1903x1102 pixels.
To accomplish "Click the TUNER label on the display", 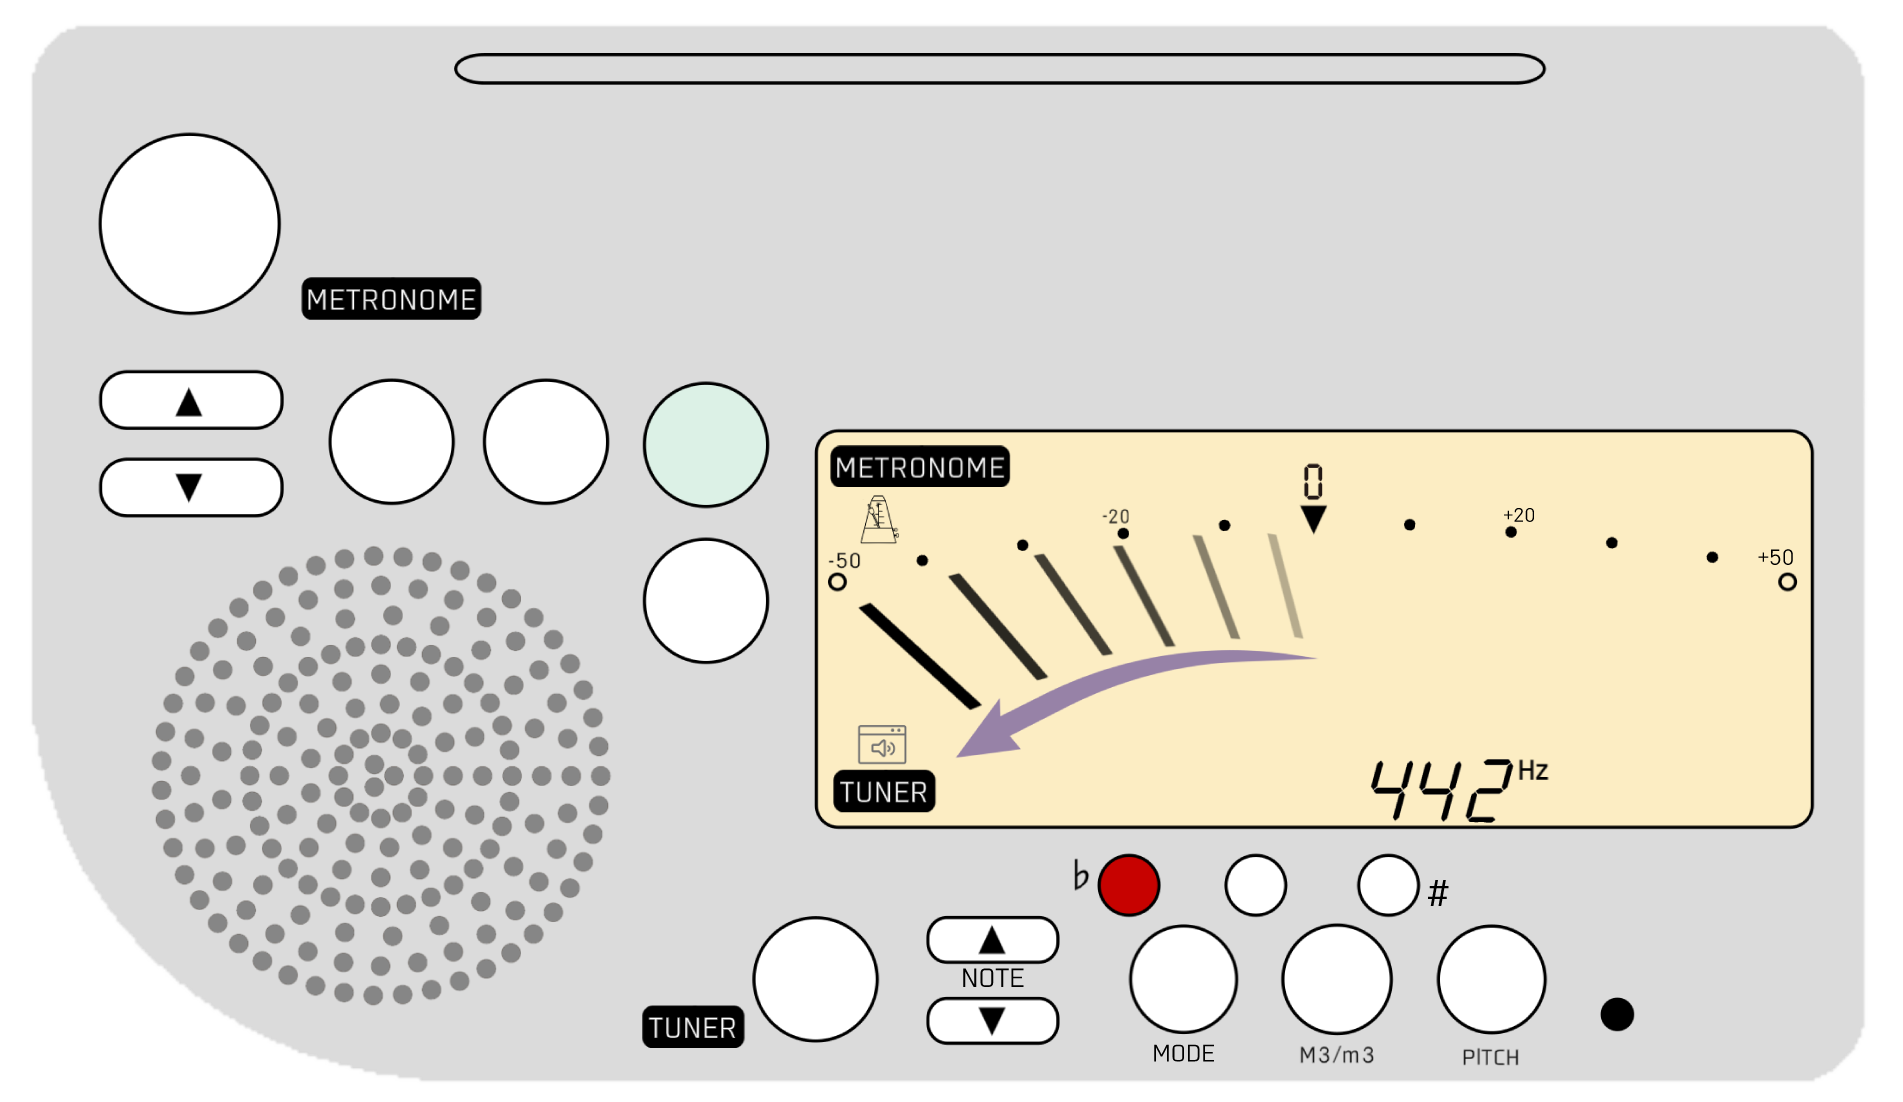I will point(884,792).
